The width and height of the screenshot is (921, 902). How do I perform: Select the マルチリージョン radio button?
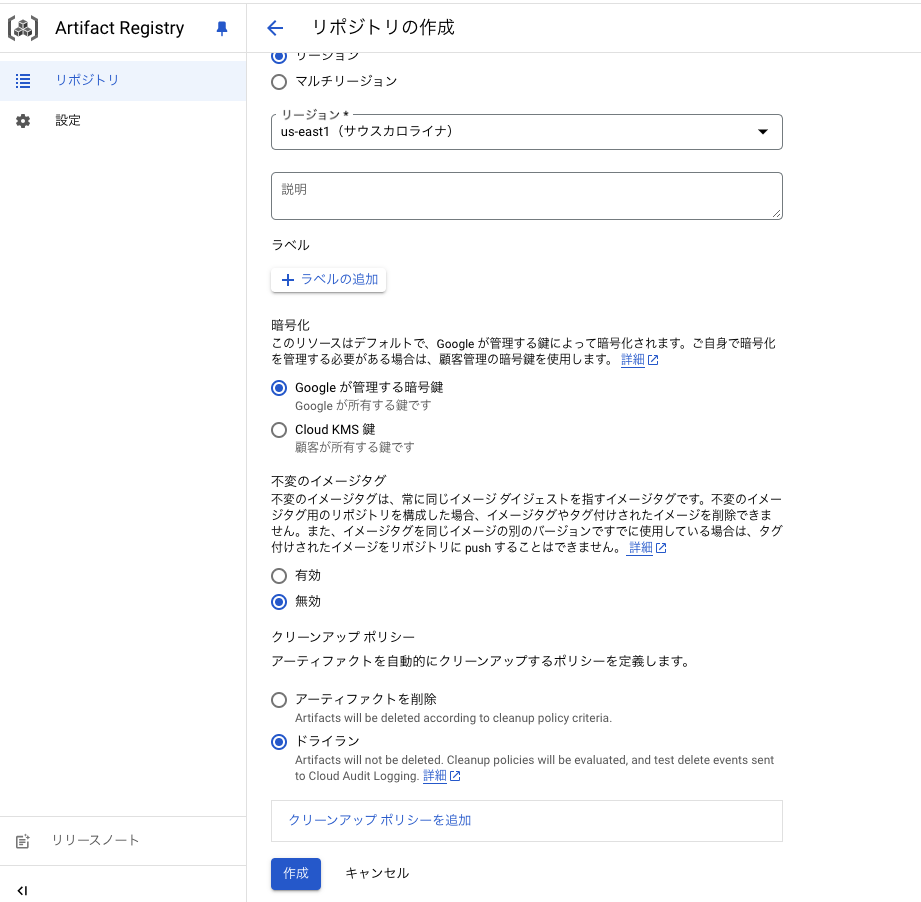pyautogui.click(x=279, y=82)
